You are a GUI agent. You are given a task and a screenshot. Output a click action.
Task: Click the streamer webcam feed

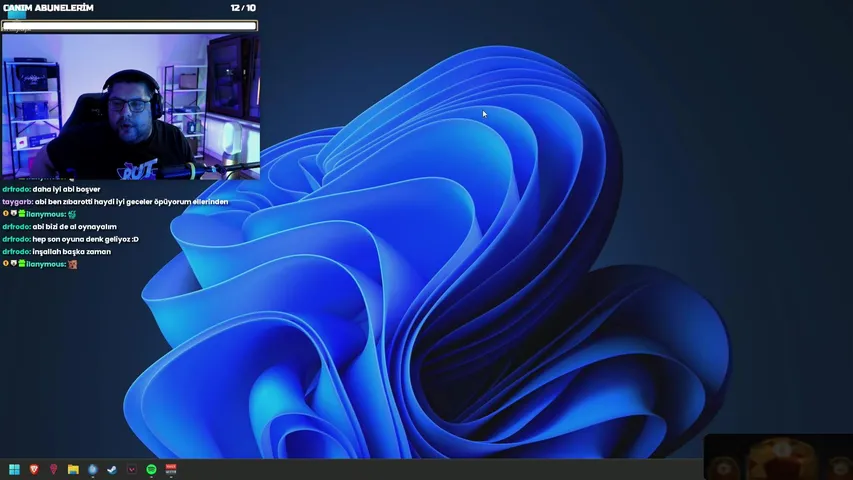pyautogui.click(x=131, y=107)
